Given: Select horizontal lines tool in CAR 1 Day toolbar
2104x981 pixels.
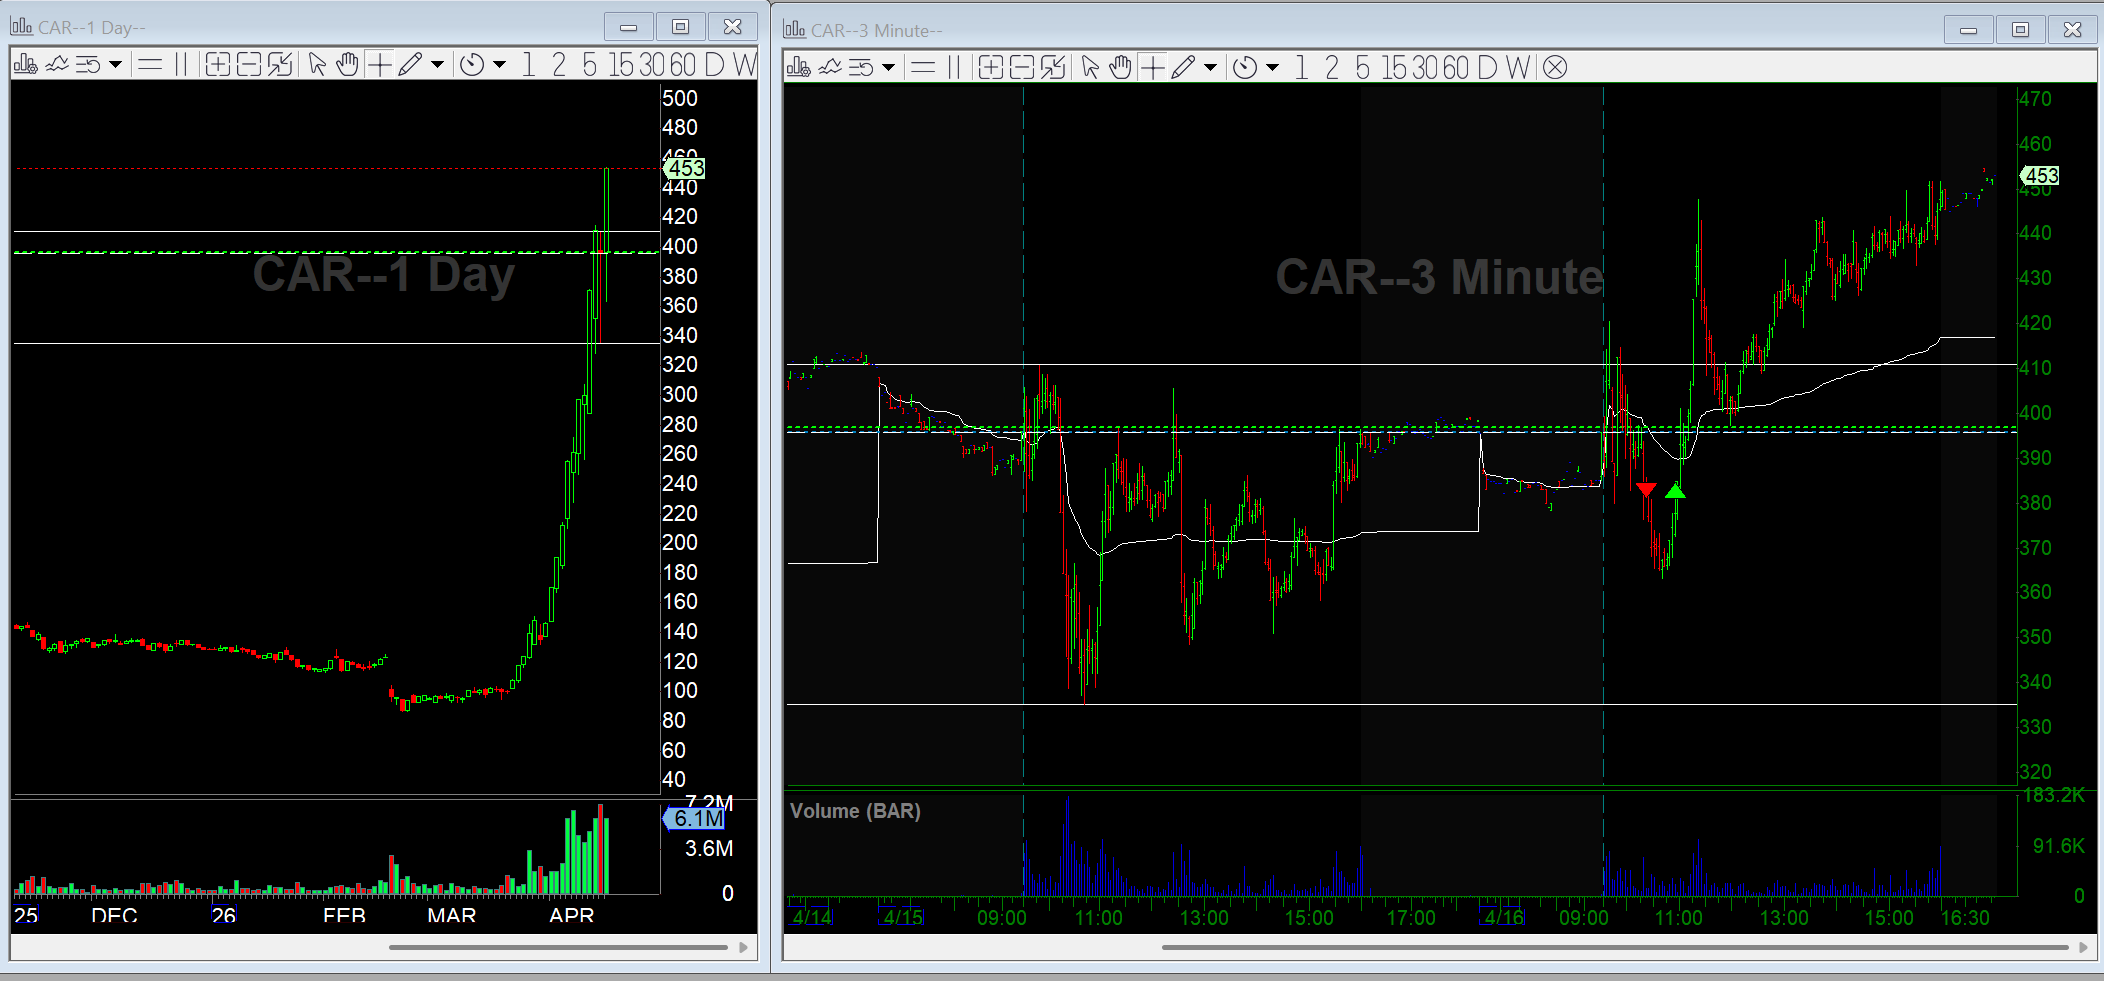Looking at the screenshot, I should pyautogui.click(x=150, y=65).
